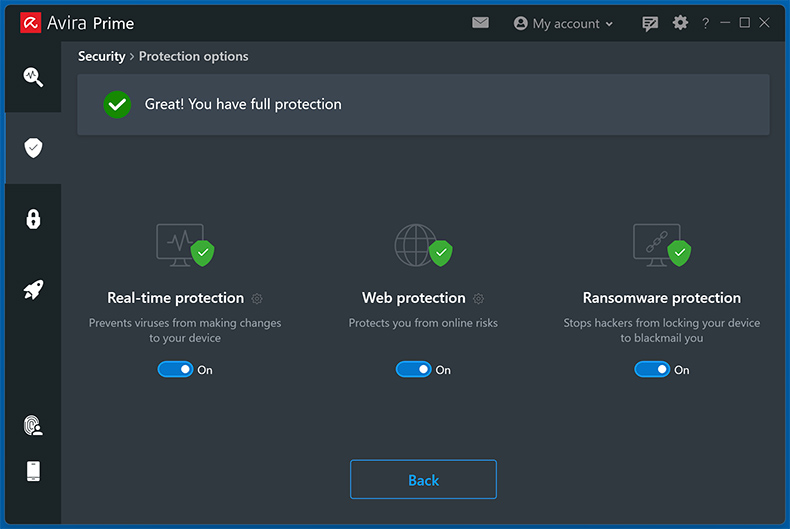Click the Web protection globe icon
Viewport: 790px width, 529px height.
pos(423,245)
